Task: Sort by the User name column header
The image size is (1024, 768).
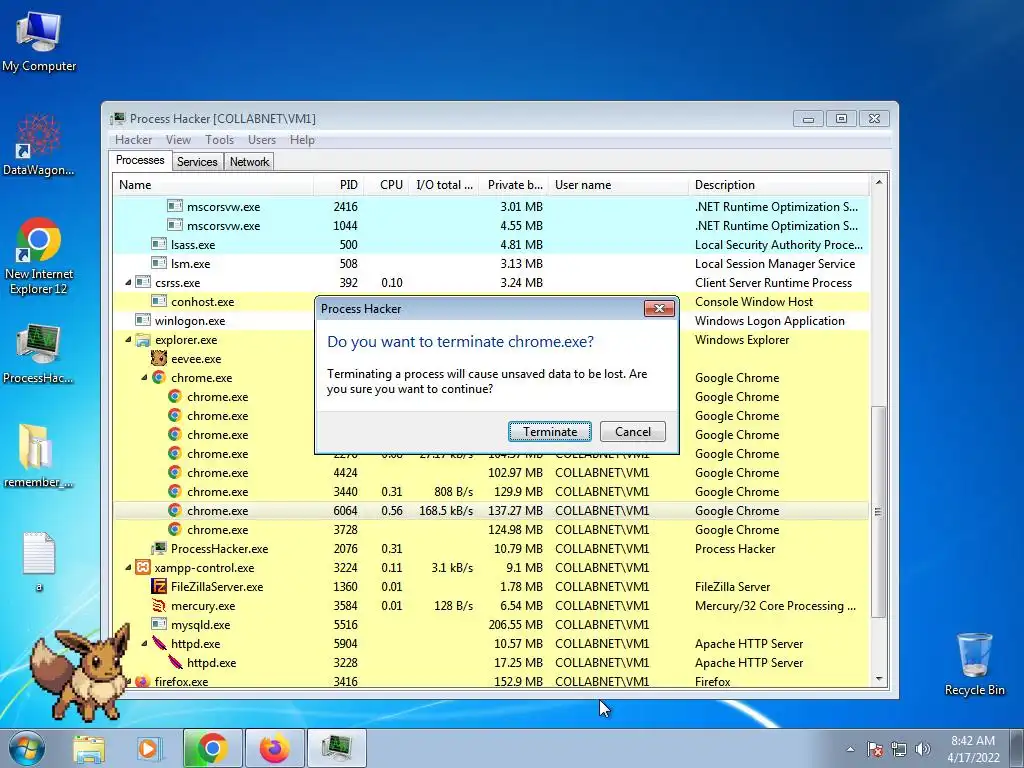Action: (x=618, y=185)
